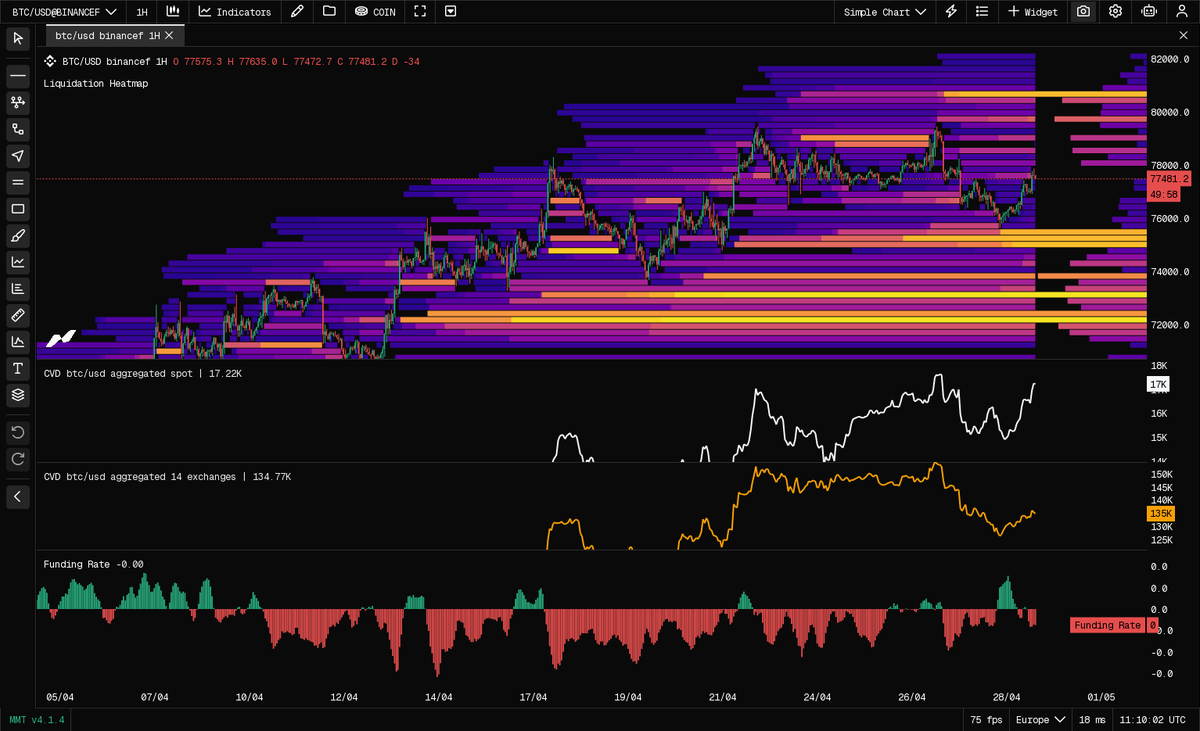Select the two-point connector drawing tool

coord(17,129)
